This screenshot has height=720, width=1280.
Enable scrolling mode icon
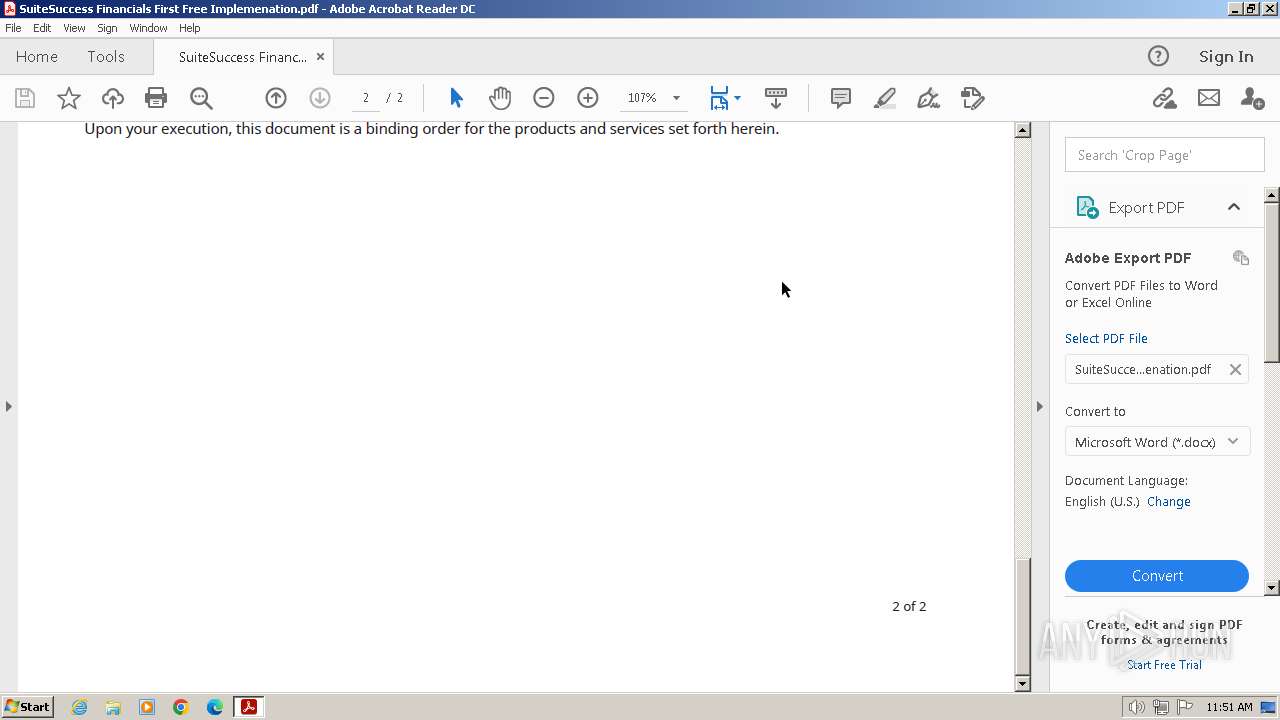[x=776, y=98]
